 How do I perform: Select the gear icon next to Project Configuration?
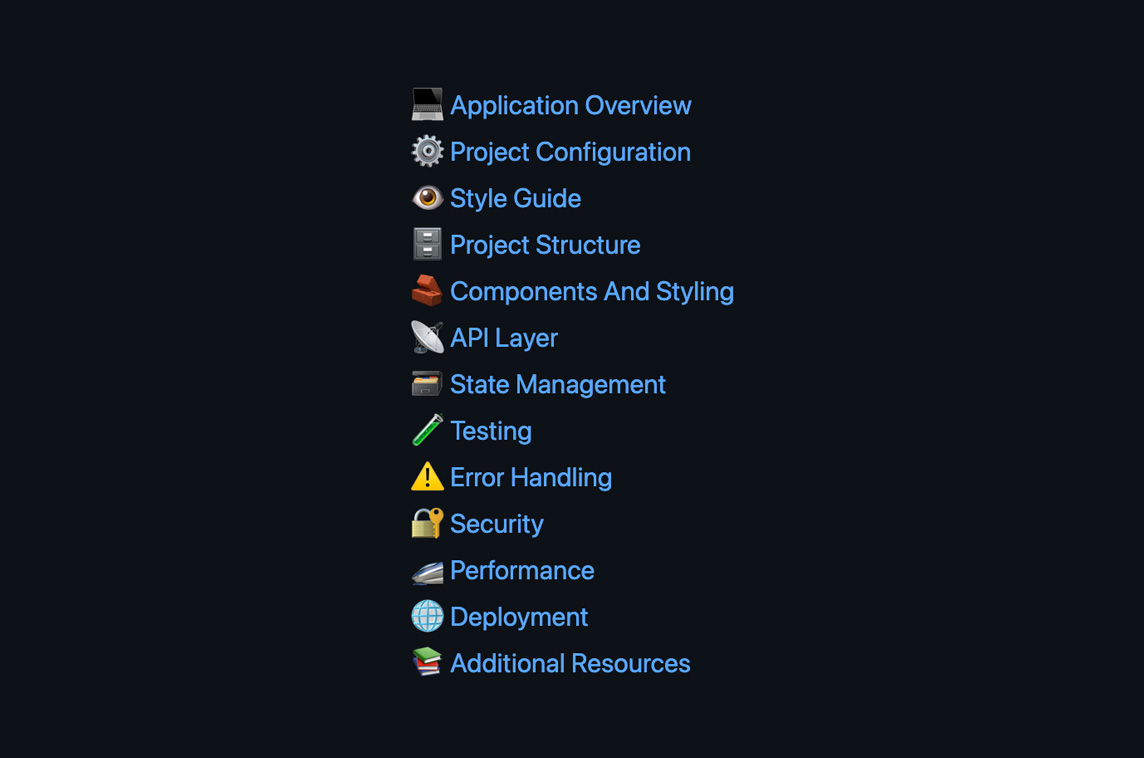[x=428, y=151]
